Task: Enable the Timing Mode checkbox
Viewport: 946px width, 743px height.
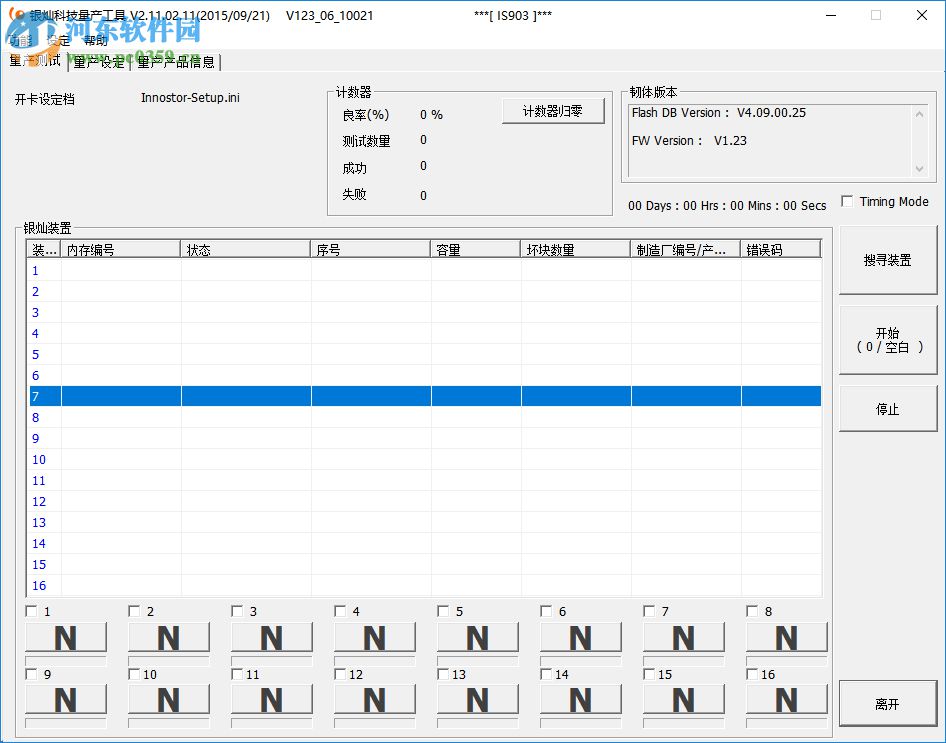Action: 846,202
